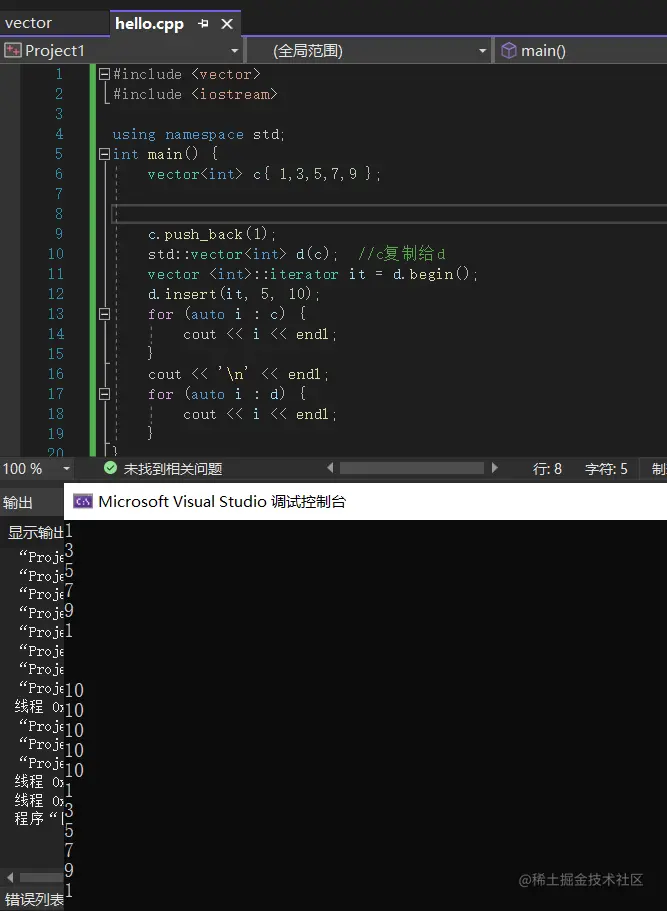Image resolution: width=667 pixels, height=911 pixels.
Task: Open the 100 % zoom dropdown
Action: tap(67, 468)
